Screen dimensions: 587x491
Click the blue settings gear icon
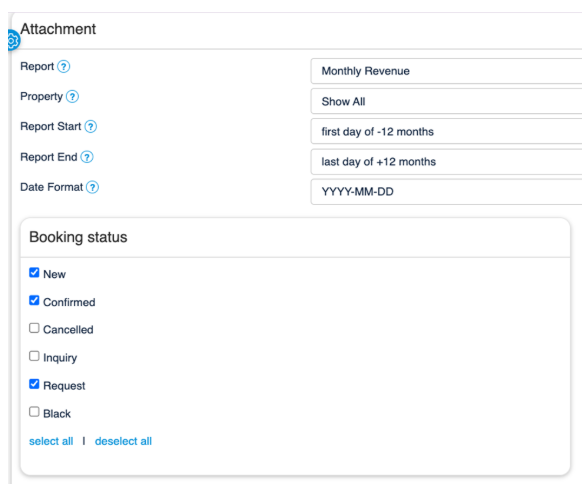13,40
